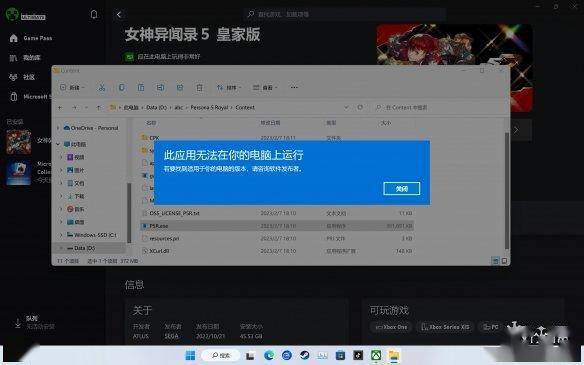The height and width of the screenshot is (365, 584).
Task: Click Xbox Series X|S platform tag
Action: [445, 327]
